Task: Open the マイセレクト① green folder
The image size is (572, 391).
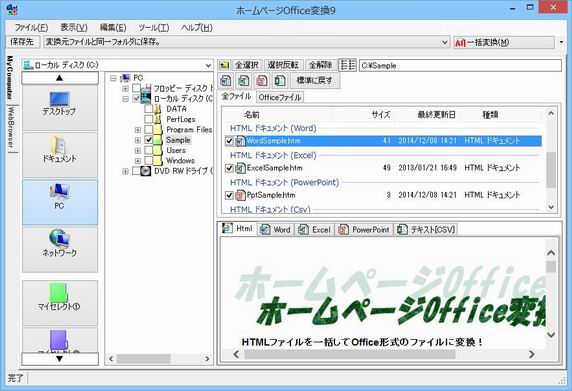Action: [x=60, y=302]
